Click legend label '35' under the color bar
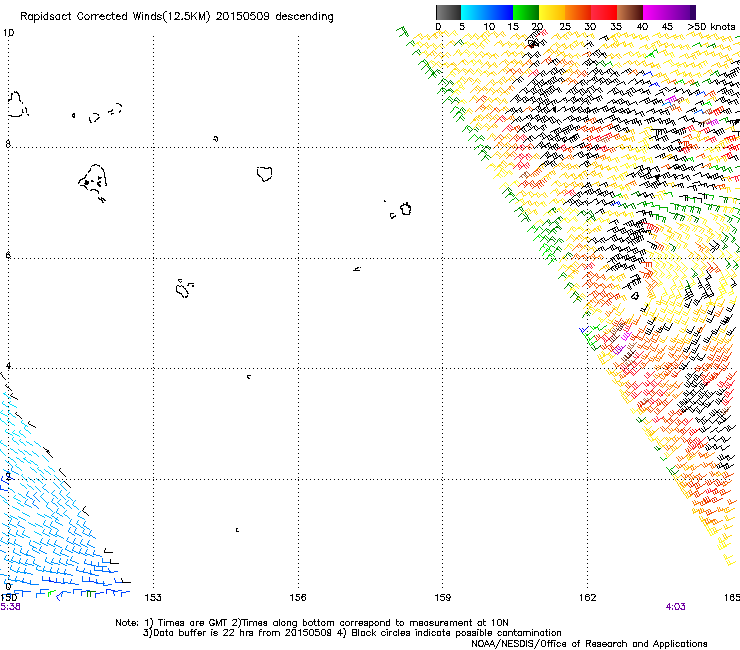The width and height of the screenshot is (740, 650). [x=616, y=27]
